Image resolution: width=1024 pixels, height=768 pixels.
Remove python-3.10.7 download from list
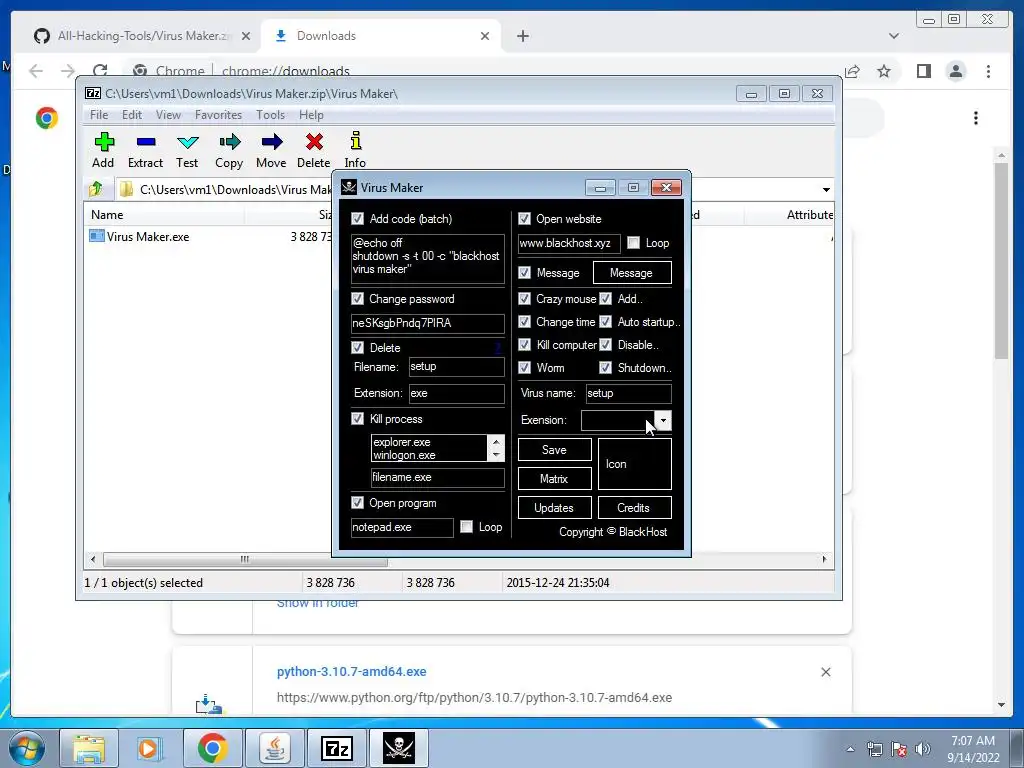coord(825,672)
